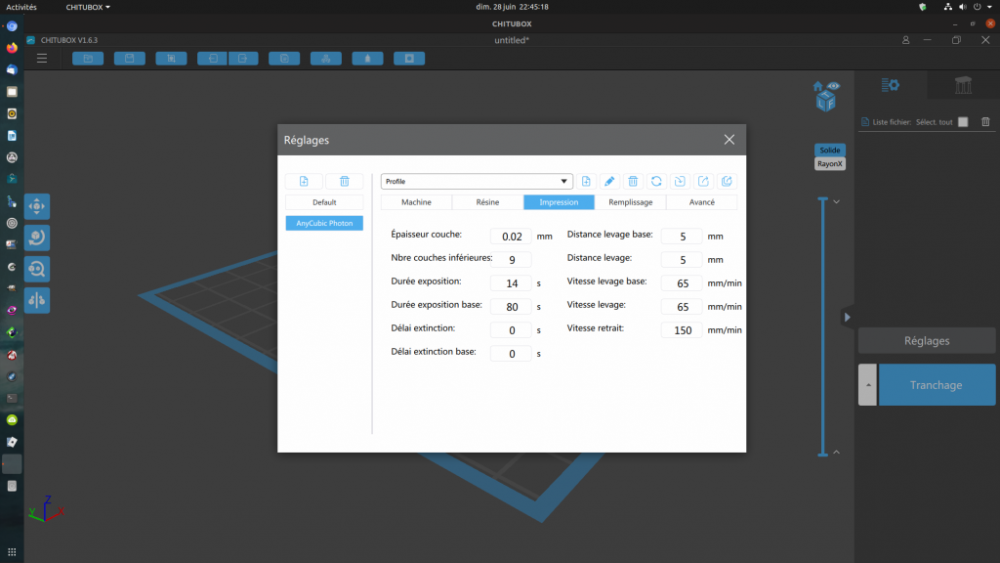Close the Réglages dialog
Viewport: 1000px width, 563px height.
(x=729, y=140)
